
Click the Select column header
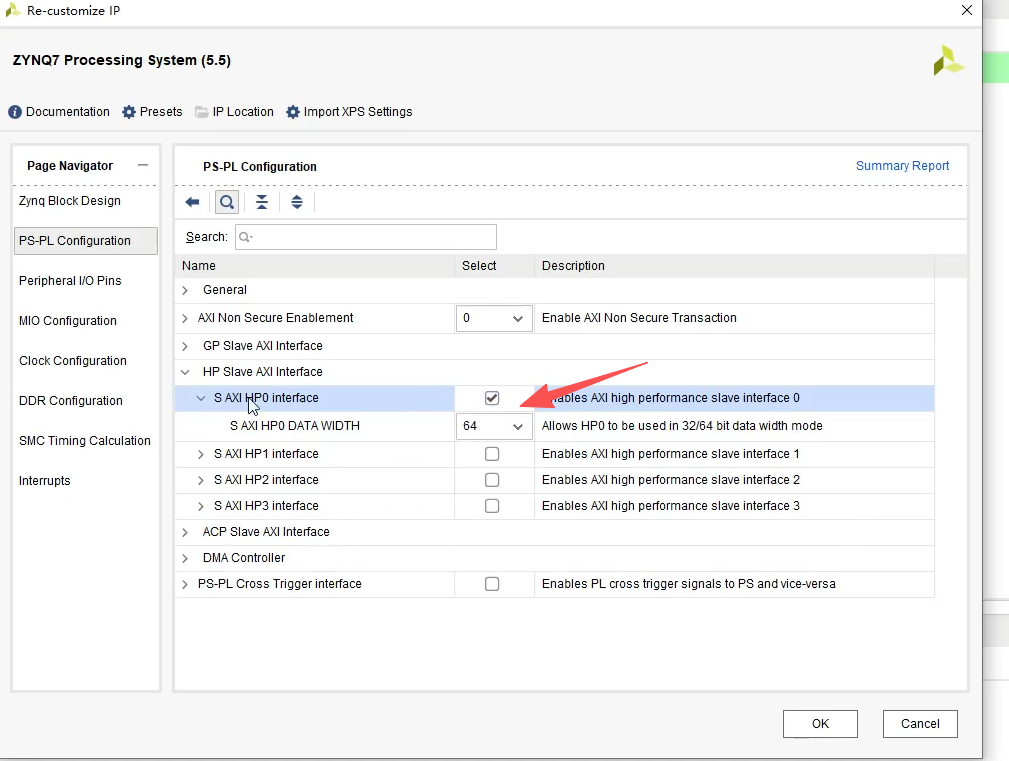[494, 266]
